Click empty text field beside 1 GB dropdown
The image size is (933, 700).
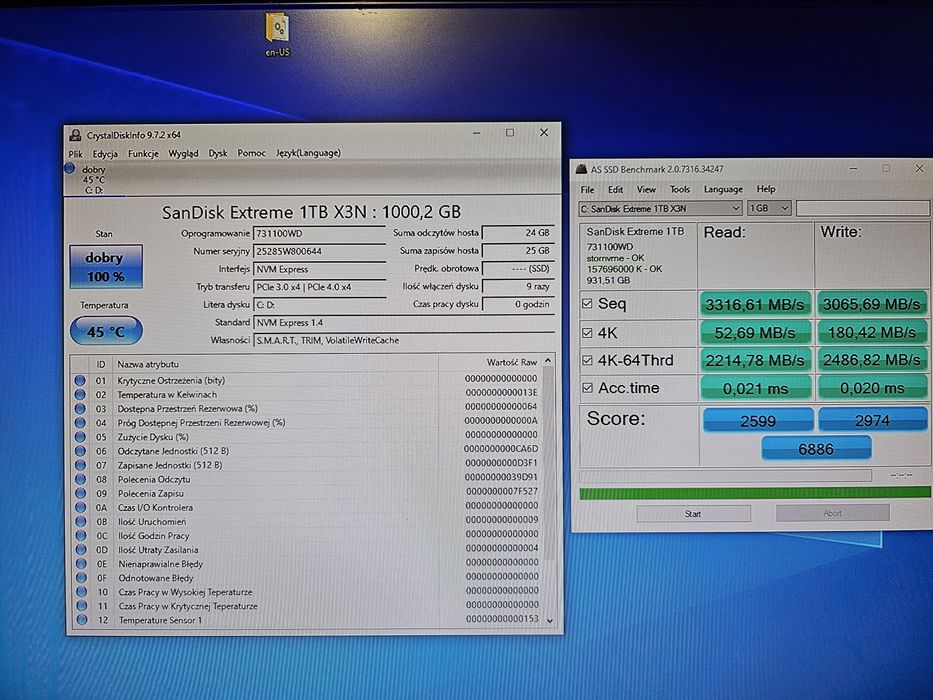(863, 208)
